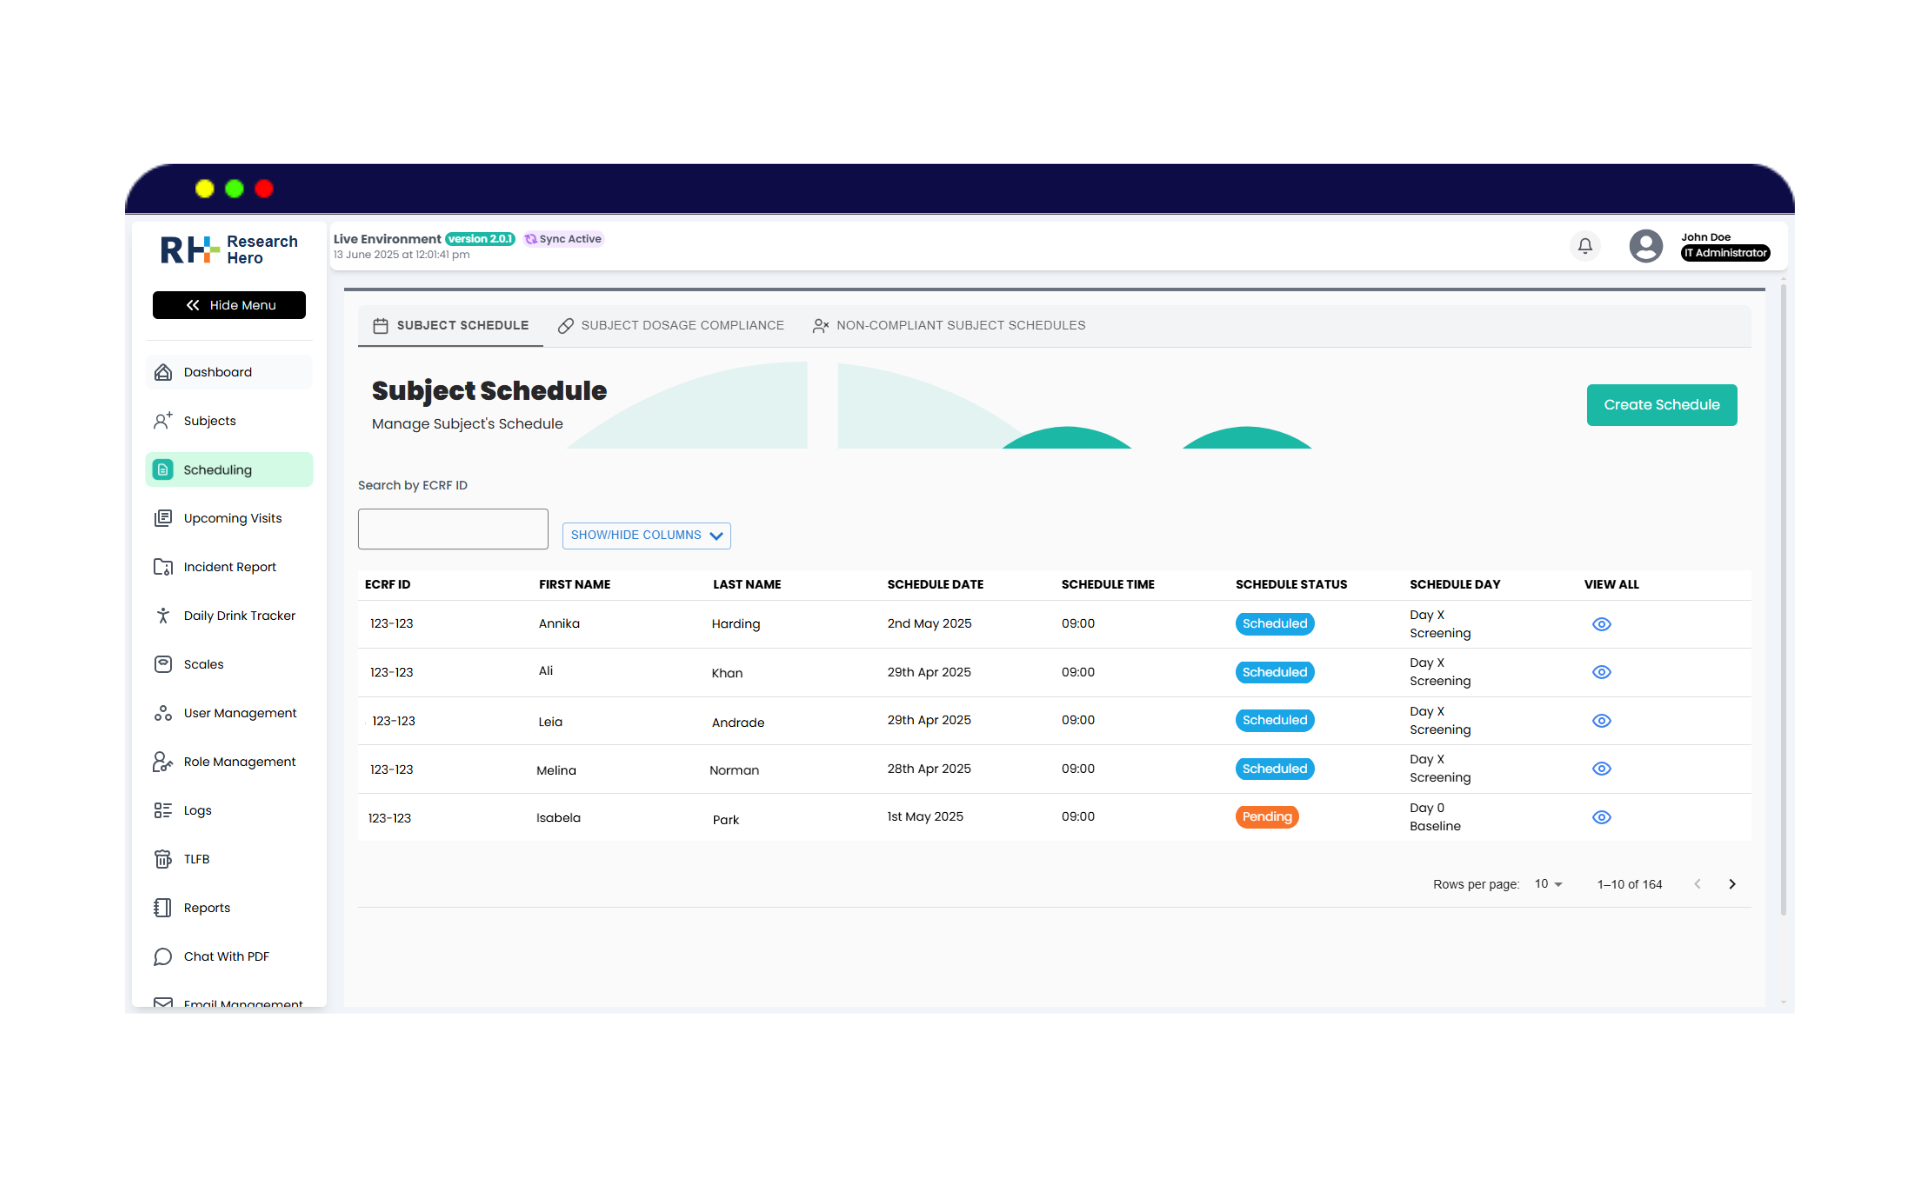Click the Scheduling sidebar icon
This screenshot has height=1177, width=1920.
[x=163, y=470]
